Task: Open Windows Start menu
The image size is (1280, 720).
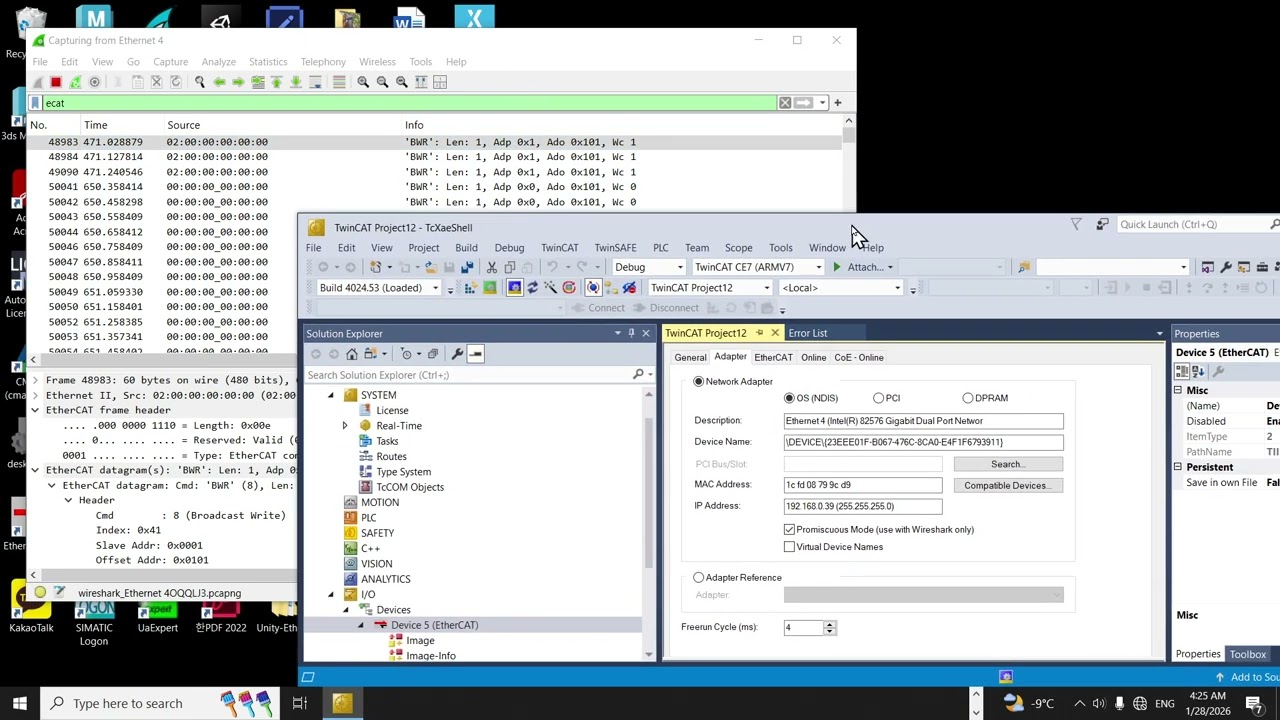Action: pyautogui.click(x=19, y=703)
